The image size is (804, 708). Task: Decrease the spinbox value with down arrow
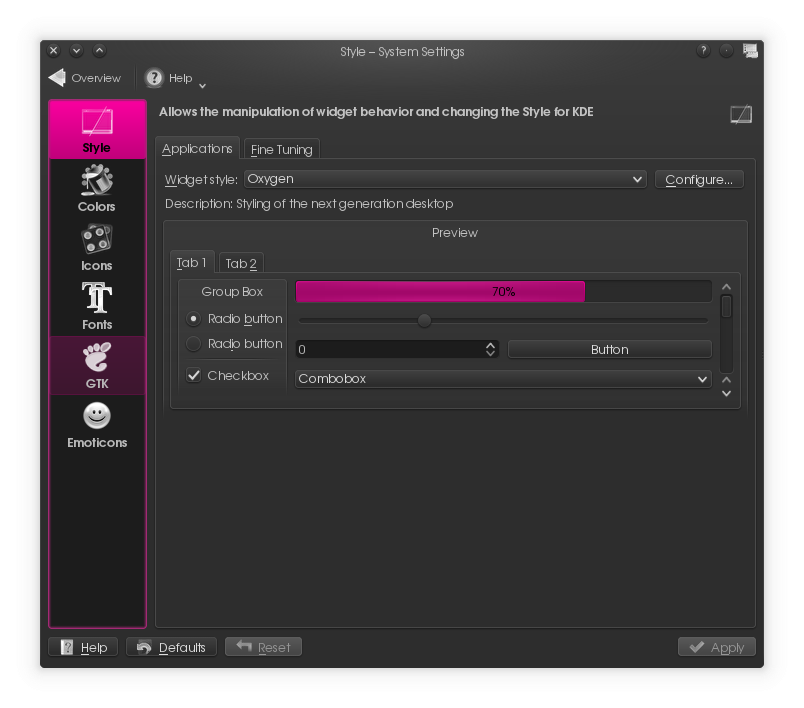(490, 353)
